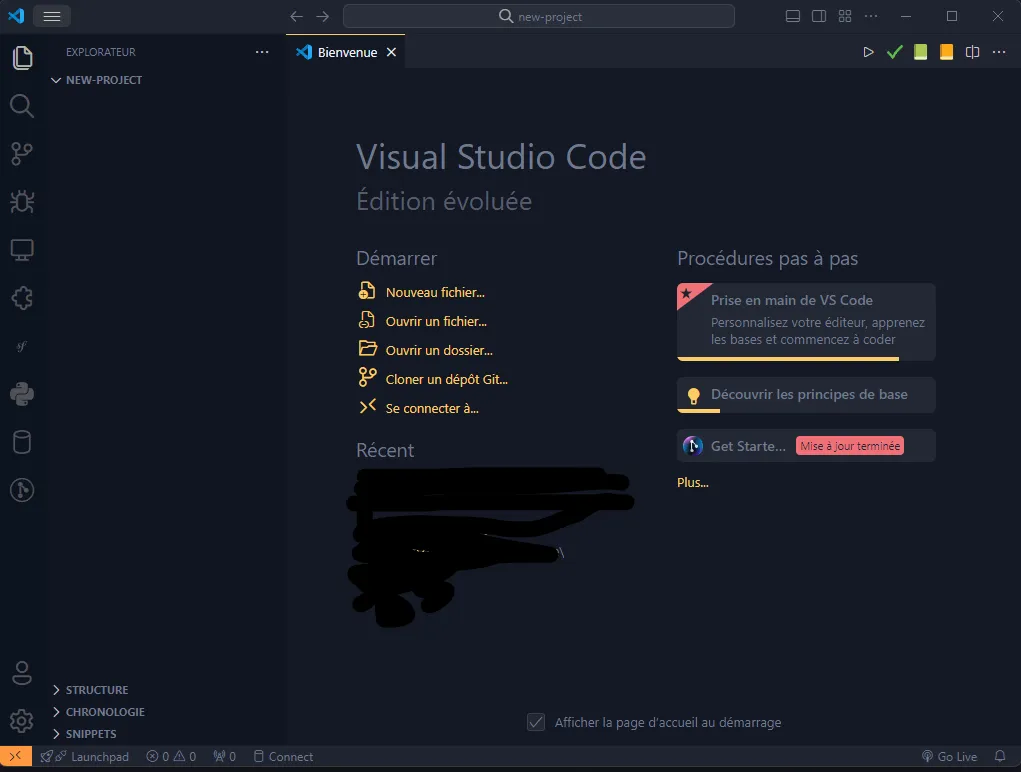Open the Run and Debug view

(22, 202)
